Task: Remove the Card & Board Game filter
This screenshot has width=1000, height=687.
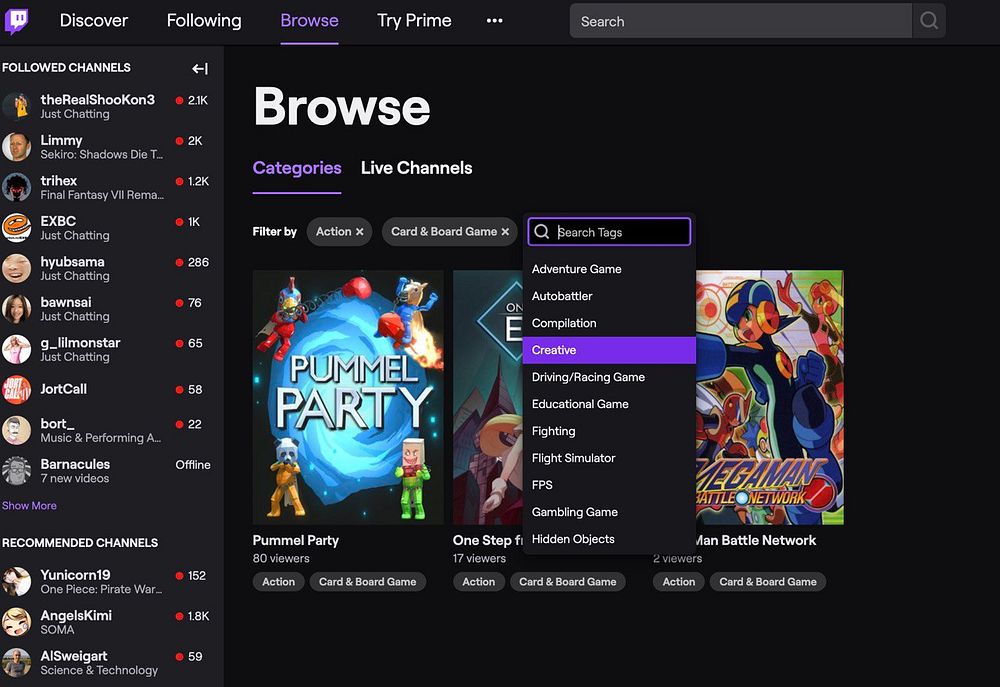Action: click(x=505, y=232)
